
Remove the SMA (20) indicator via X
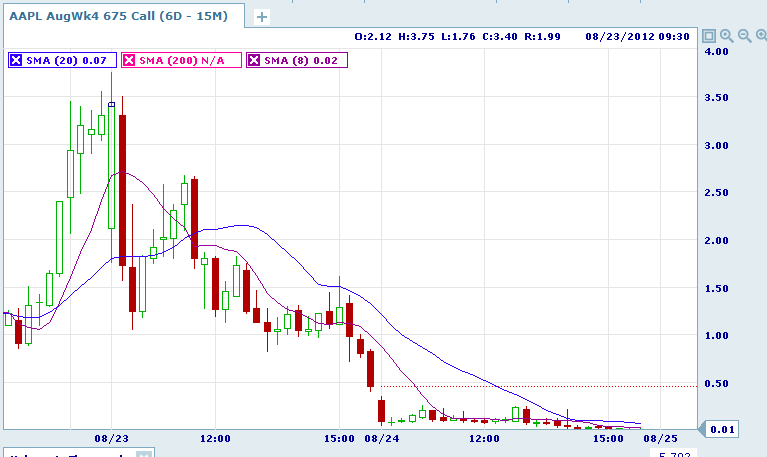tap(15, 61)
